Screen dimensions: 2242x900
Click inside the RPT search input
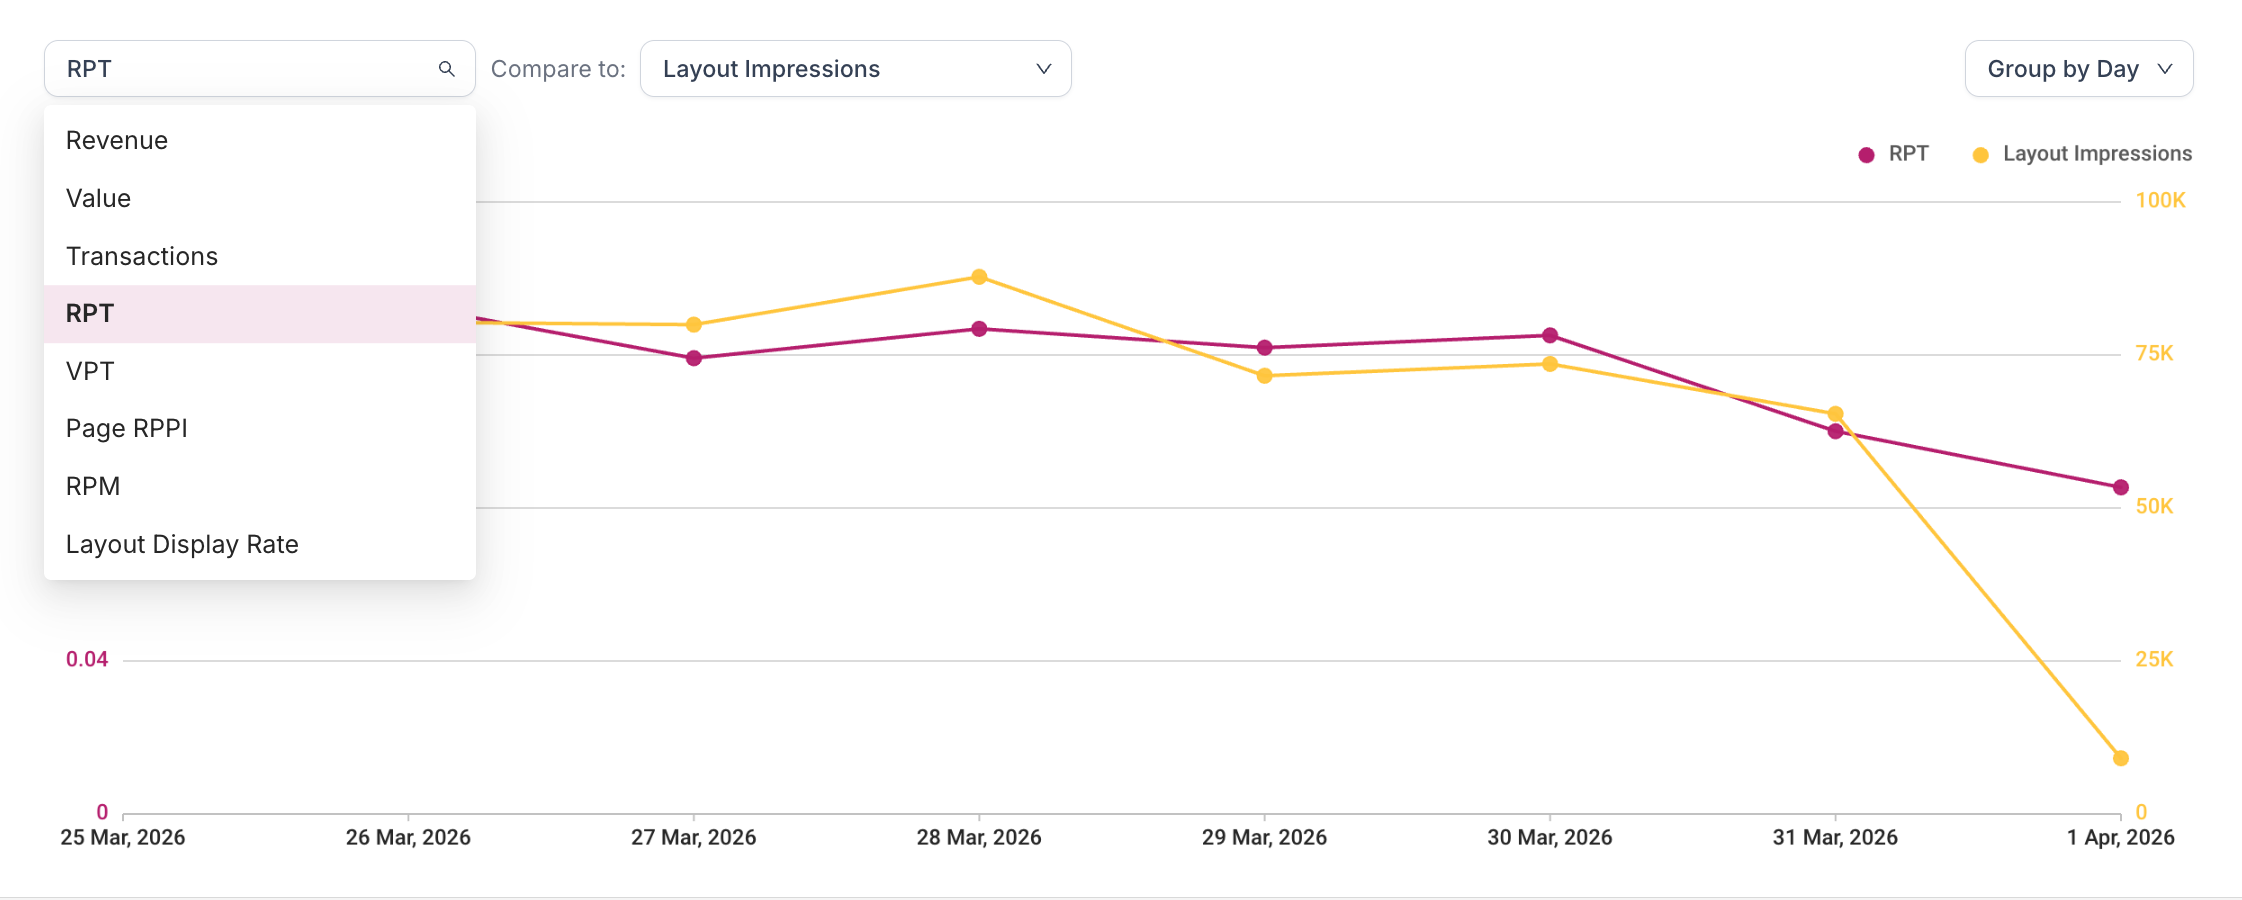(230, 68)
